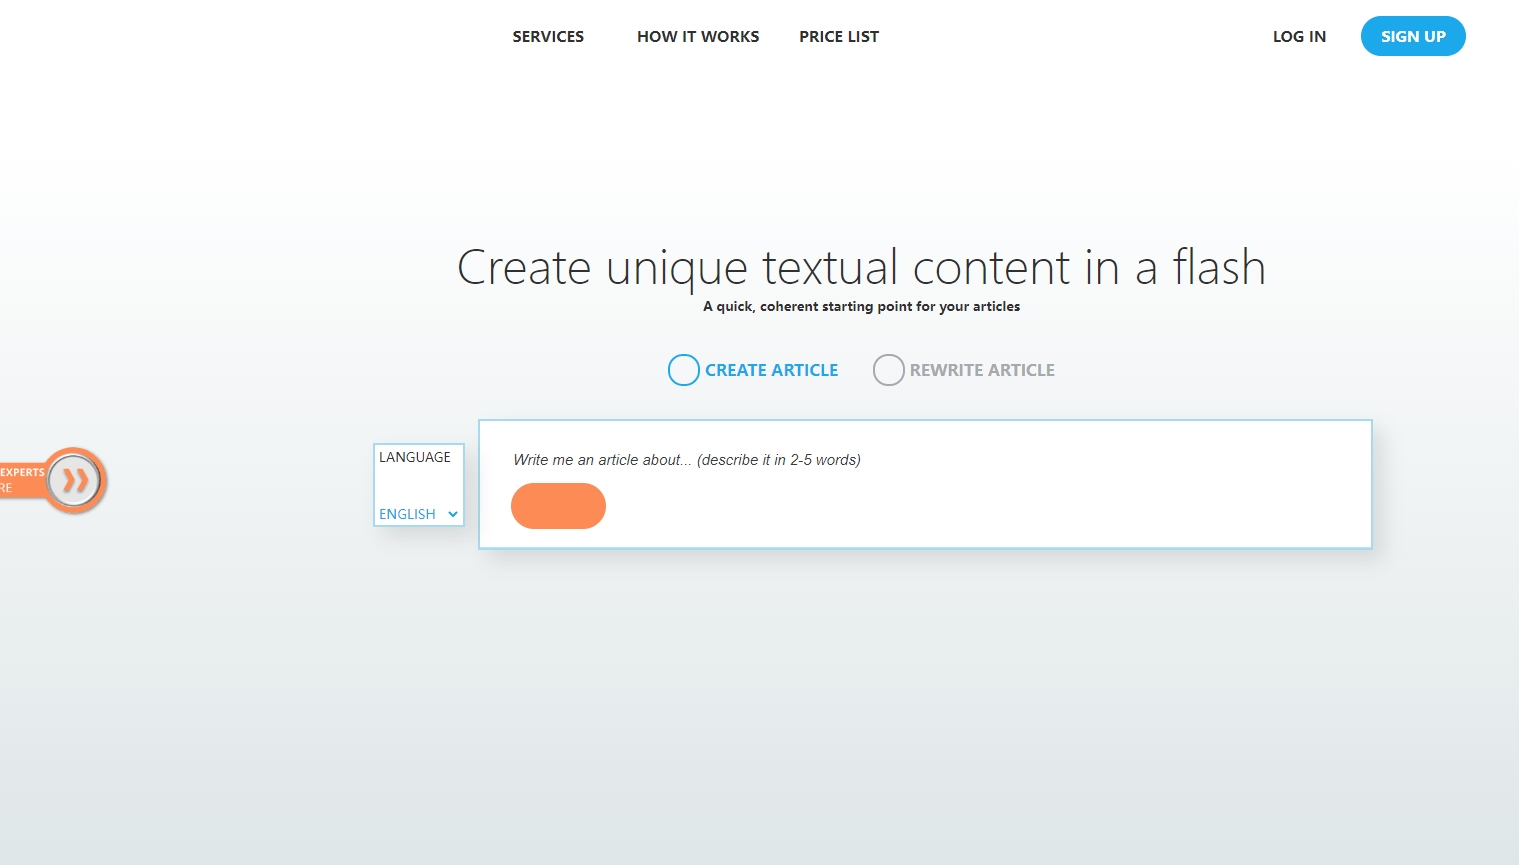Select the Rewrite Article radio circle
The height and width of the screenshot is (865, 1519).
coord(888,370)
